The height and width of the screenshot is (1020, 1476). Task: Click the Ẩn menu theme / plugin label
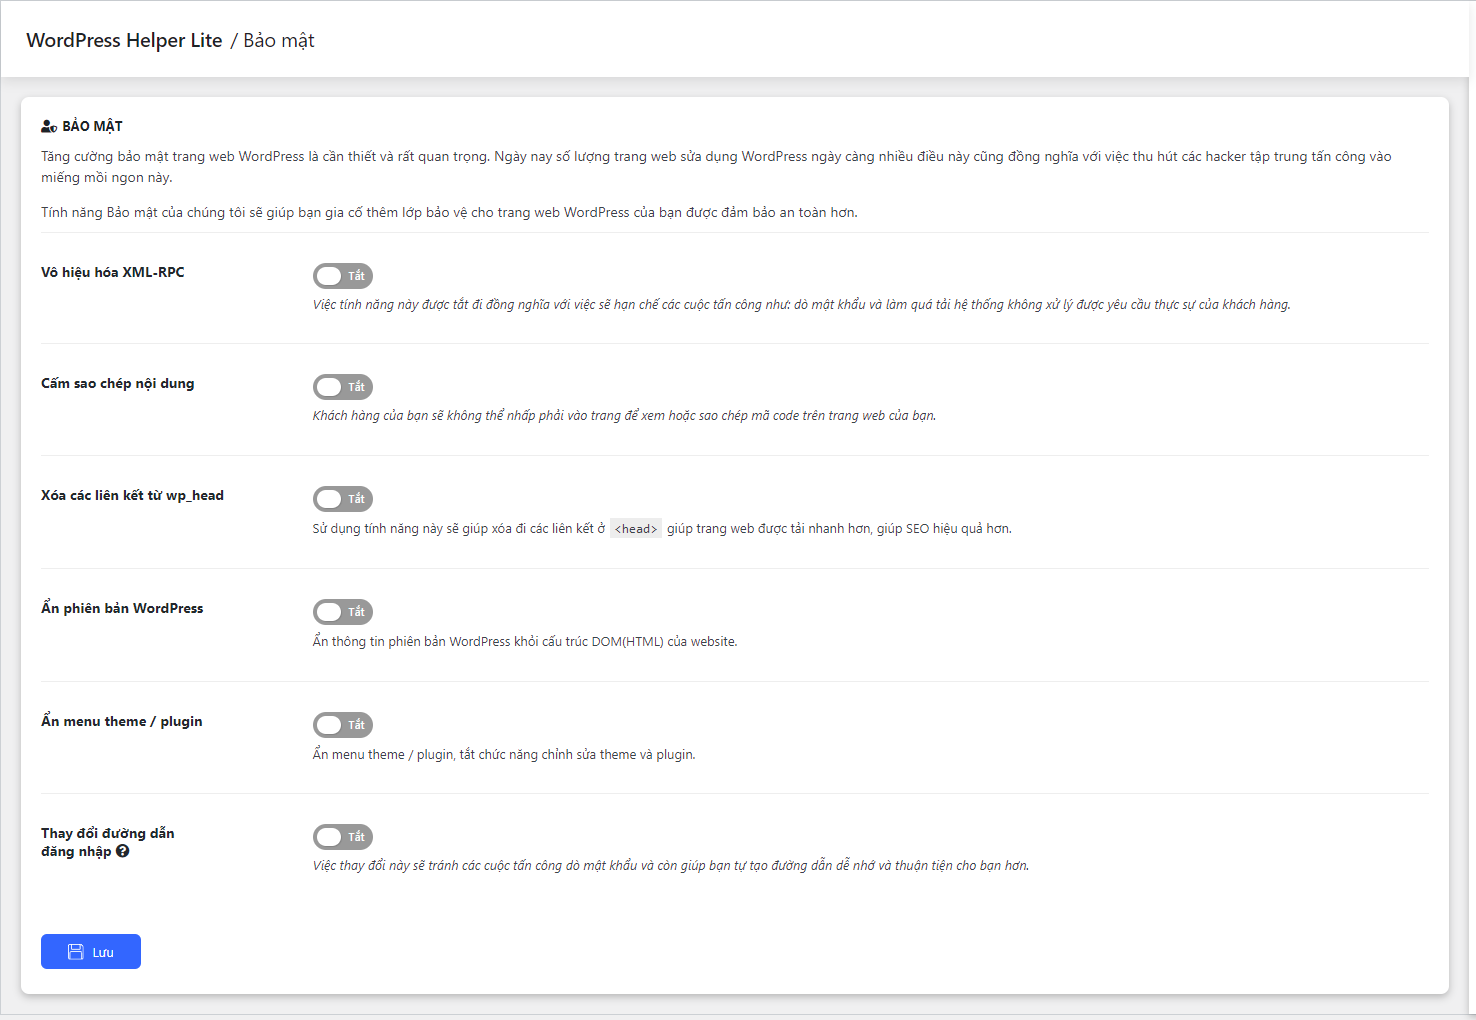pos(122,721)
